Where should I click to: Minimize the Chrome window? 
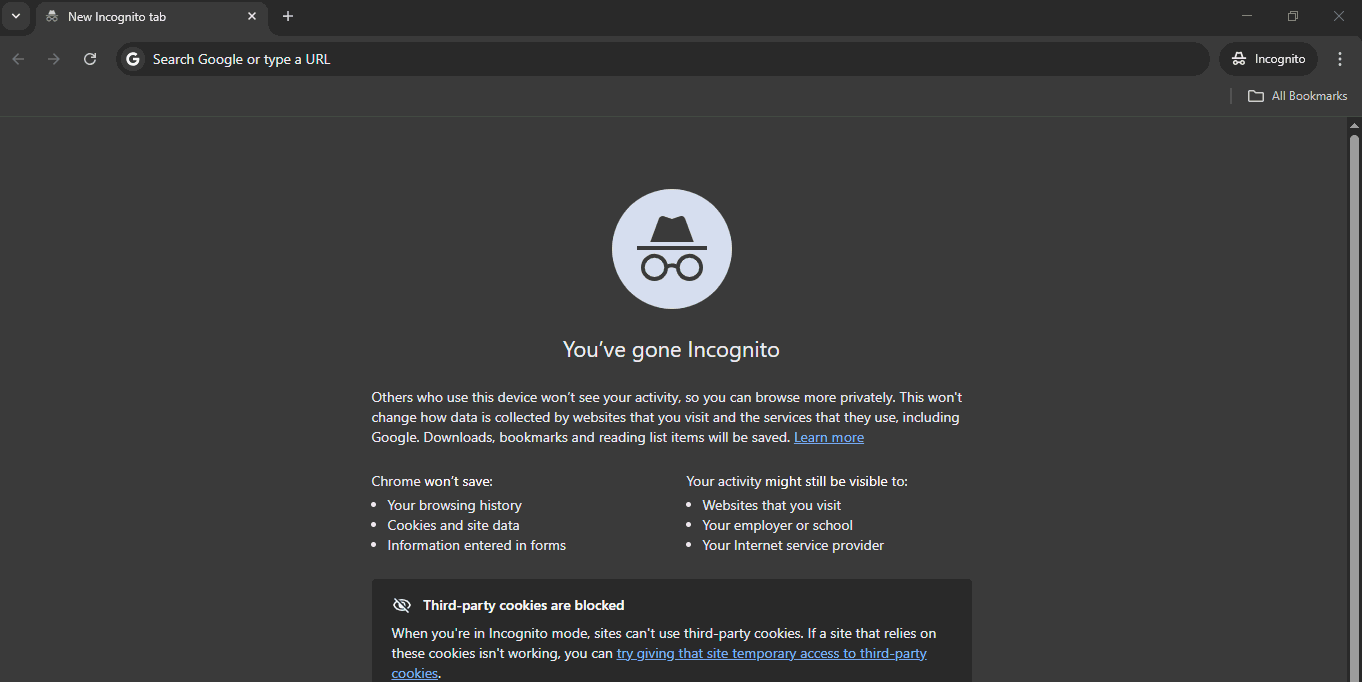click(1246, 16)
